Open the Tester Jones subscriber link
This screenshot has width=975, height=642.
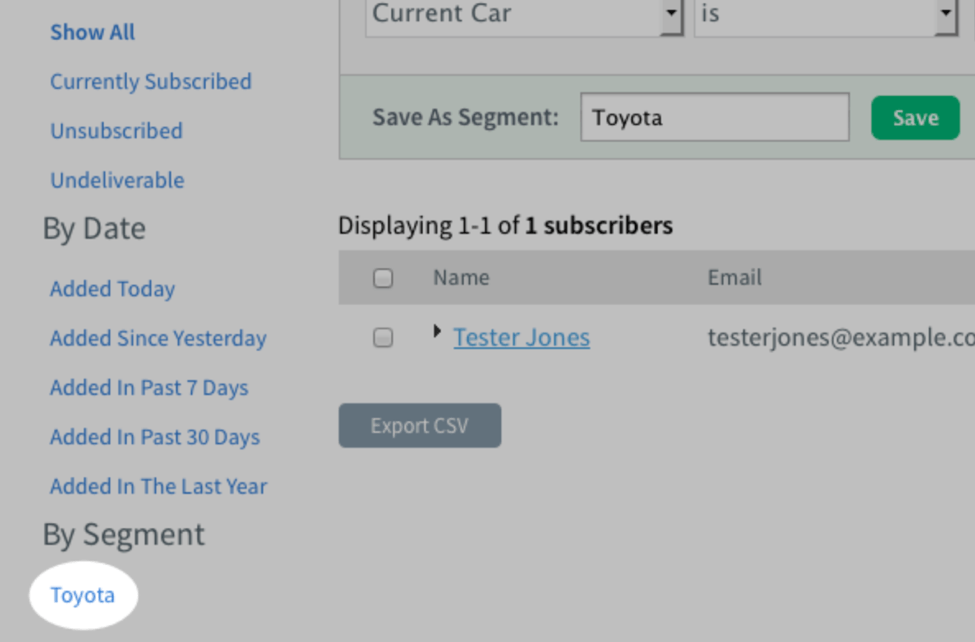[x=521, y=338]
